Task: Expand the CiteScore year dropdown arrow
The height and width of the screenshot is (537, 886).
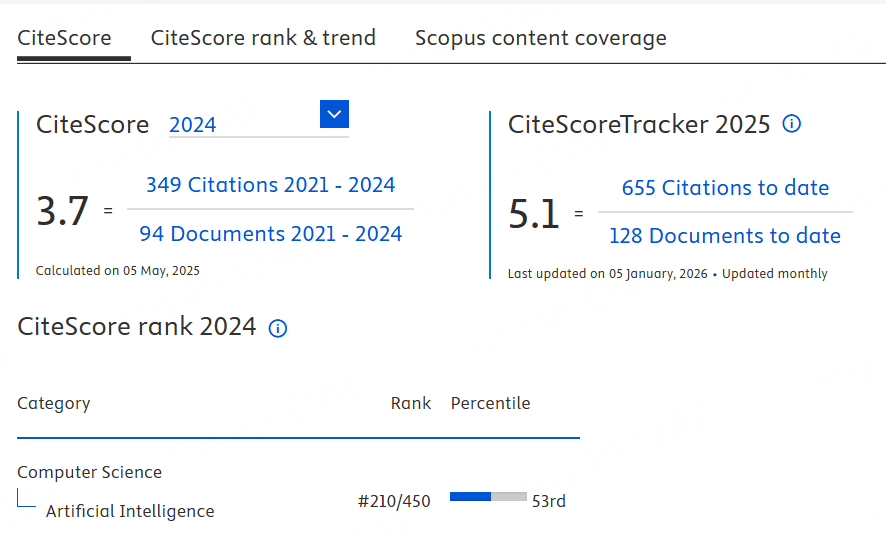Action: (x=334, y=115)
